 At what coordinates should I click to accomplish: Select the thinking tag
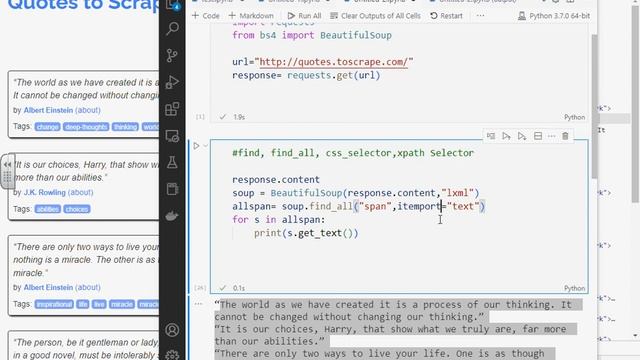[x=125, y=127]
